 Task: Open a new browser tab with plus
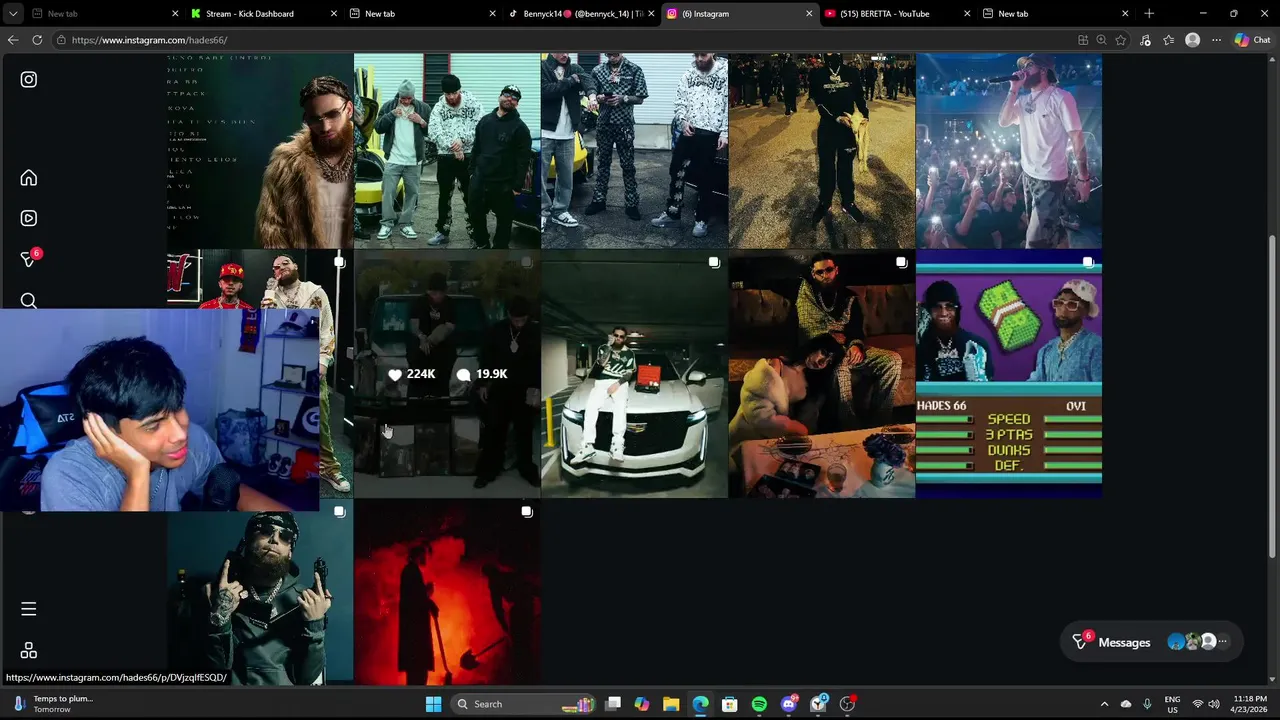[x=1149, y=14]
